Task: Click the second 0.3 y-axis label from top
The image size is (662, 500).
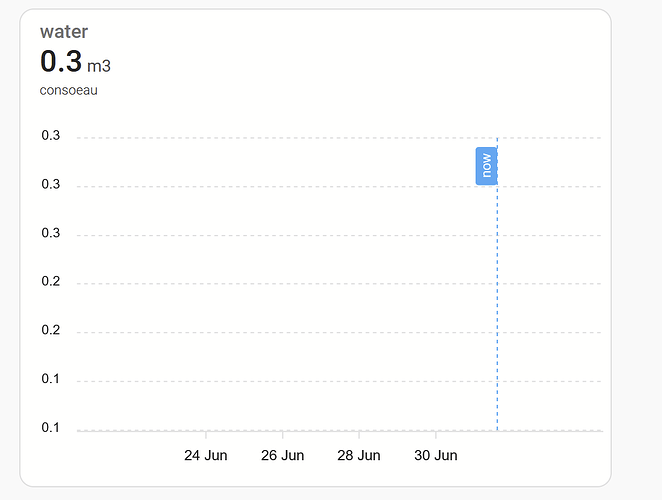Action: click(x=51, y=185)
